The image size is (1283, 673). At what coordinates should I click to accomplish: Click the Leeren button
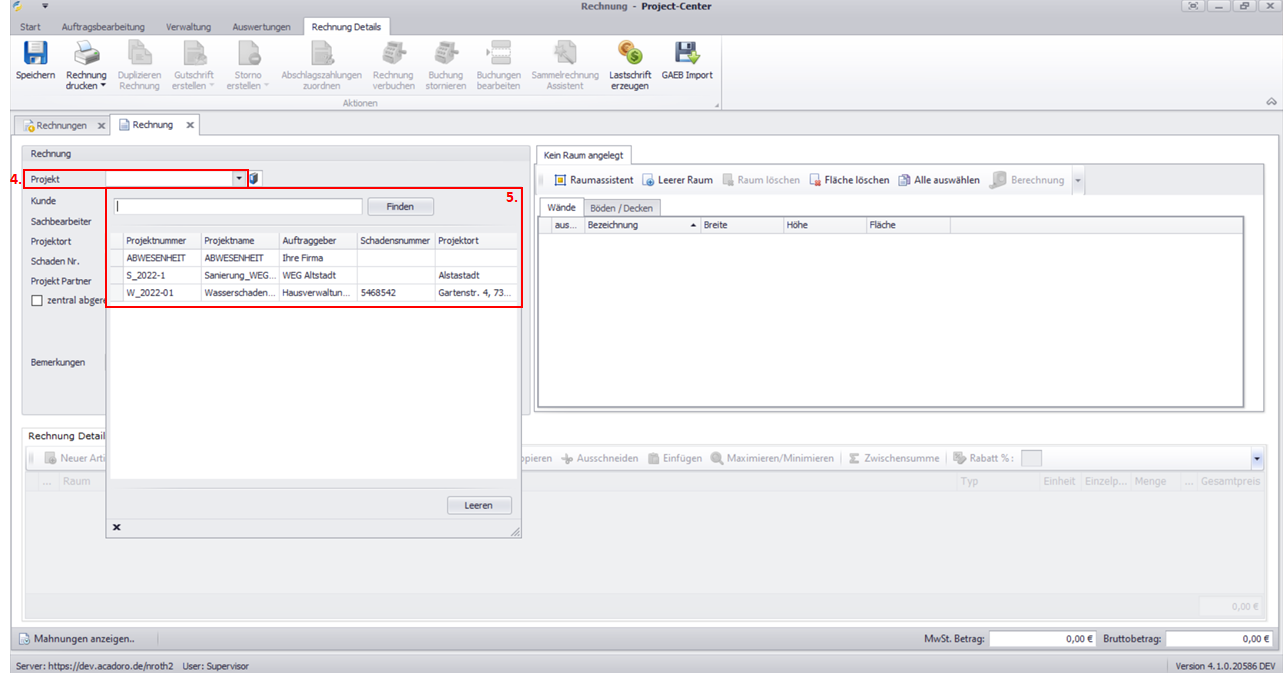[479, 505]
